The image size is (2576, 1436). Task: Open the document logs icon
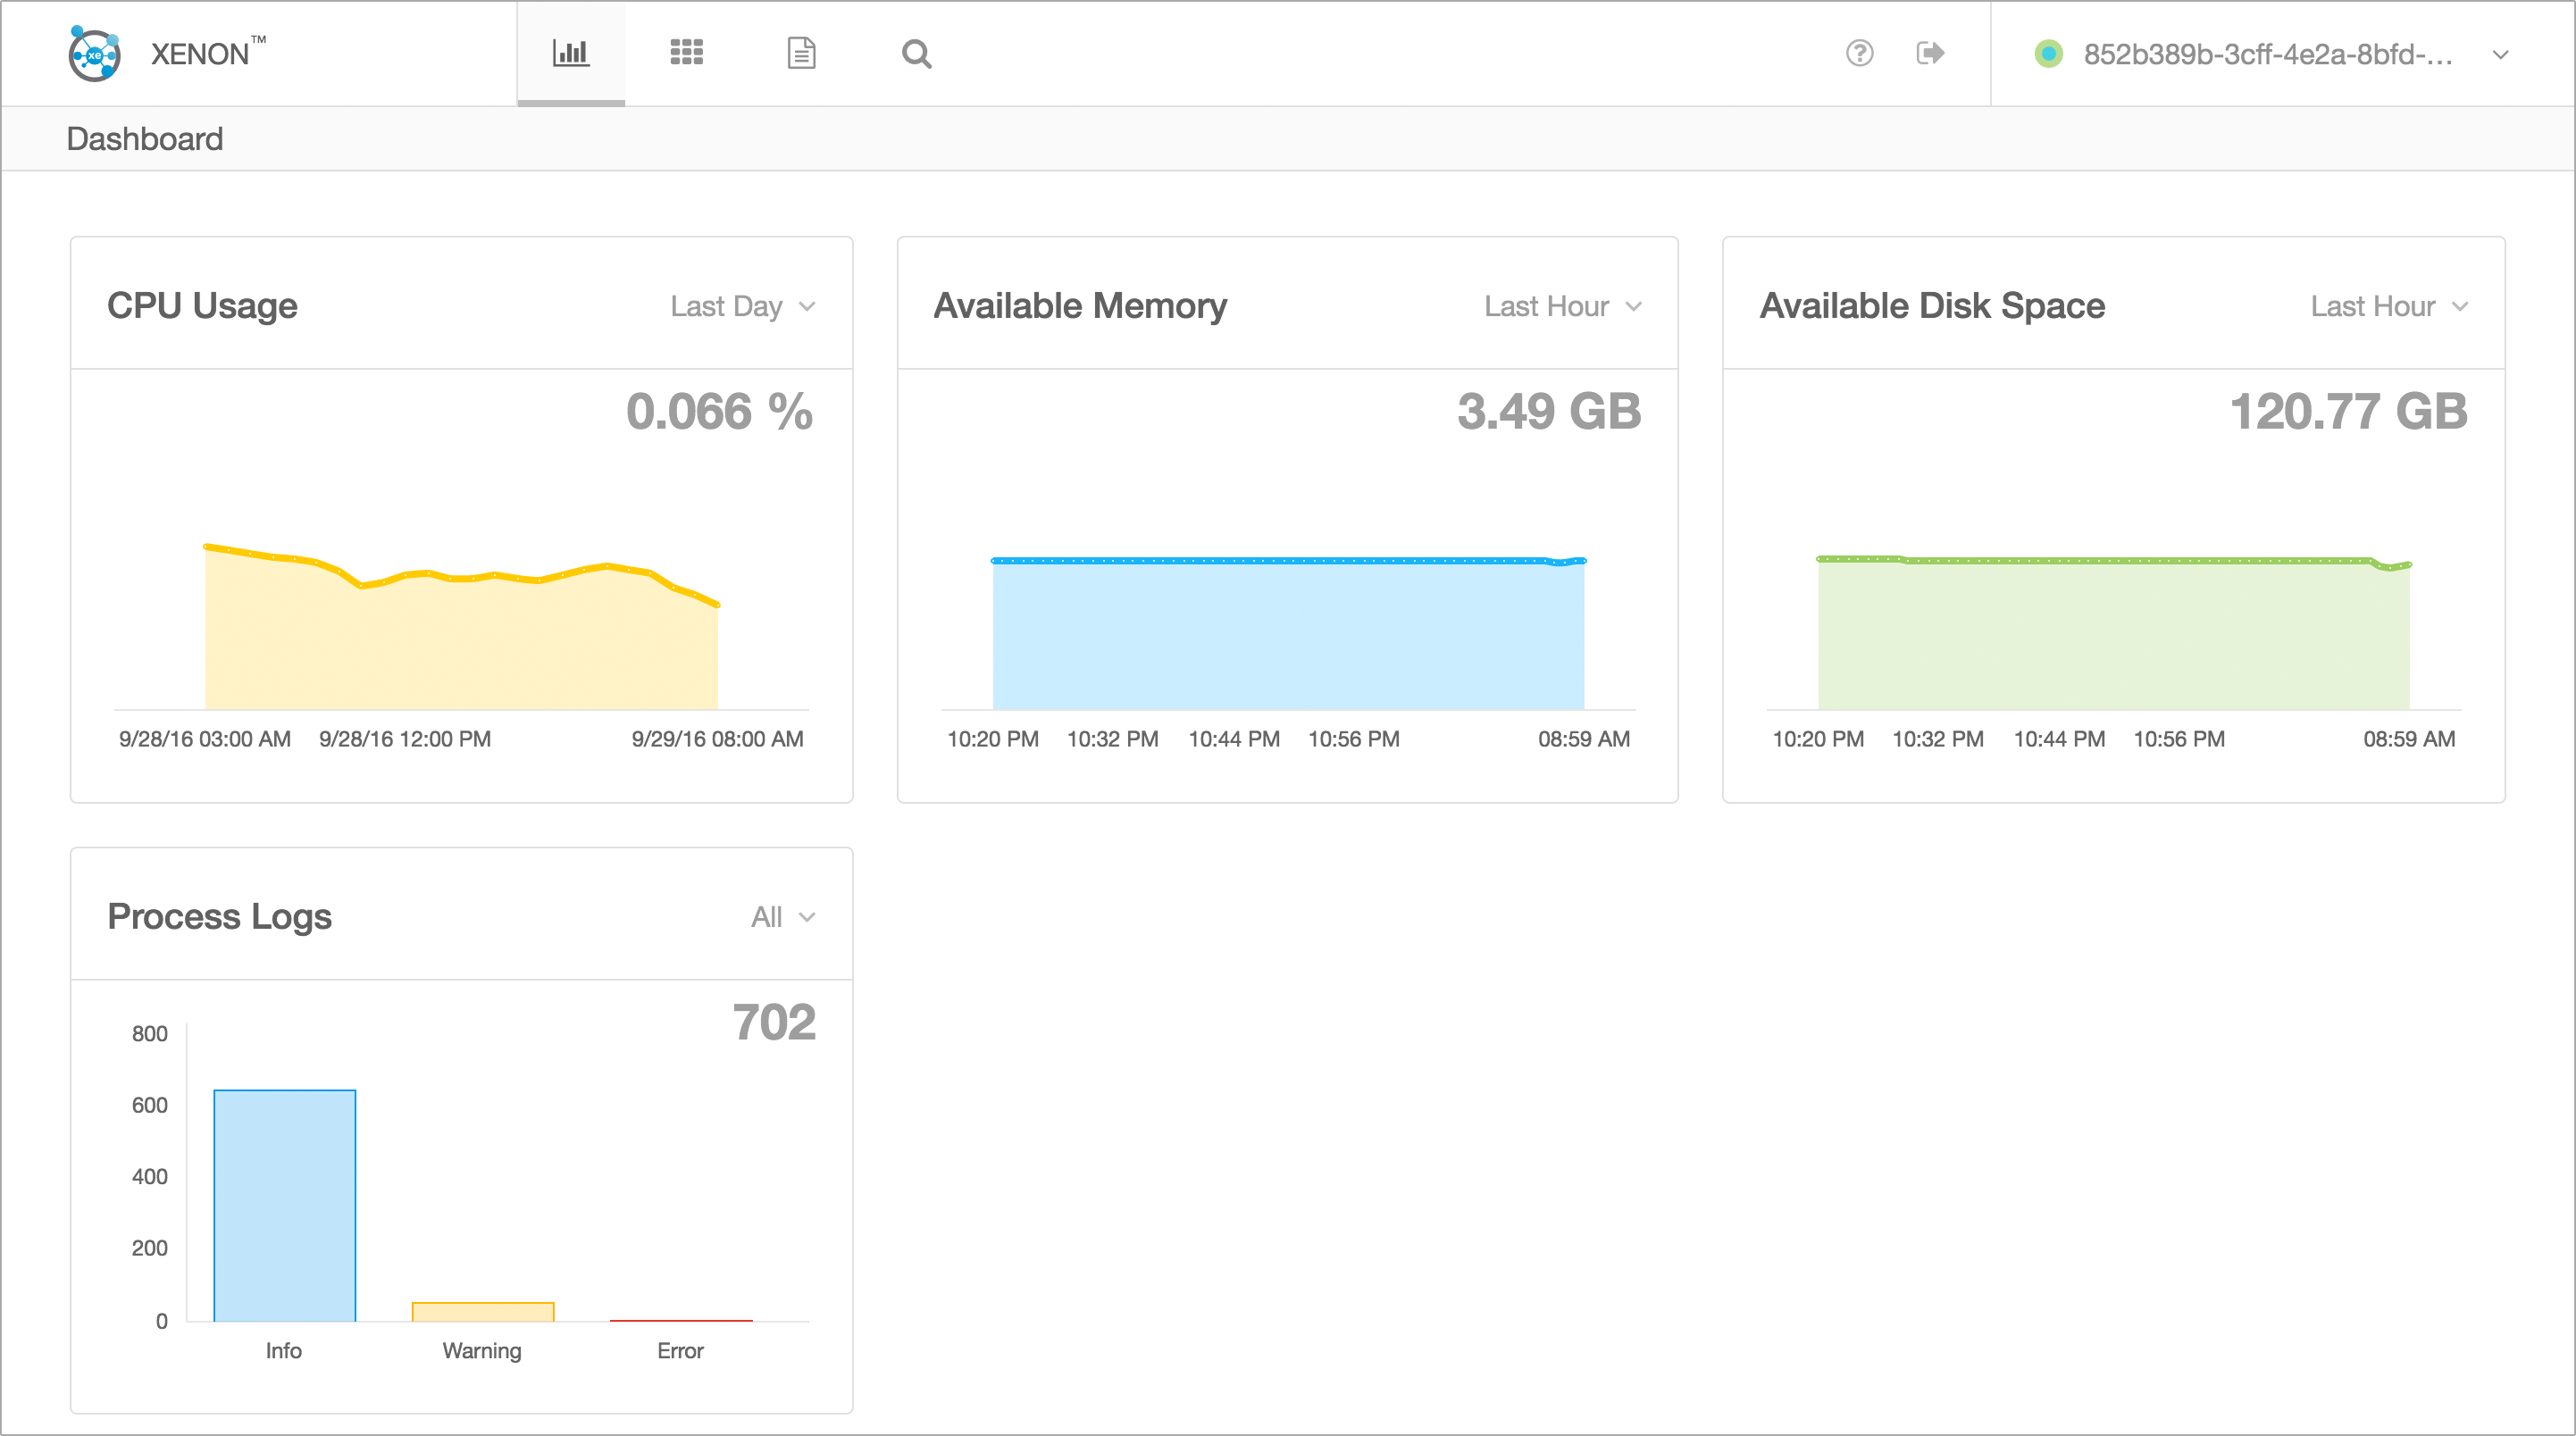[x=801, y=53]
